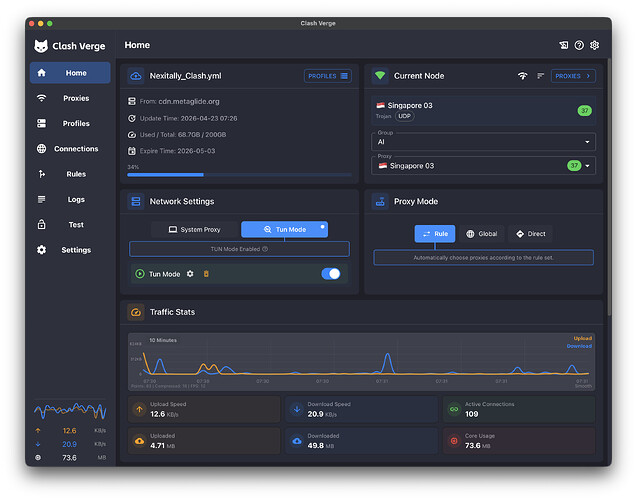Screen dimensions: 637x500
Task: Click the Singapore 03 node card
Action: tap(483, 110)
